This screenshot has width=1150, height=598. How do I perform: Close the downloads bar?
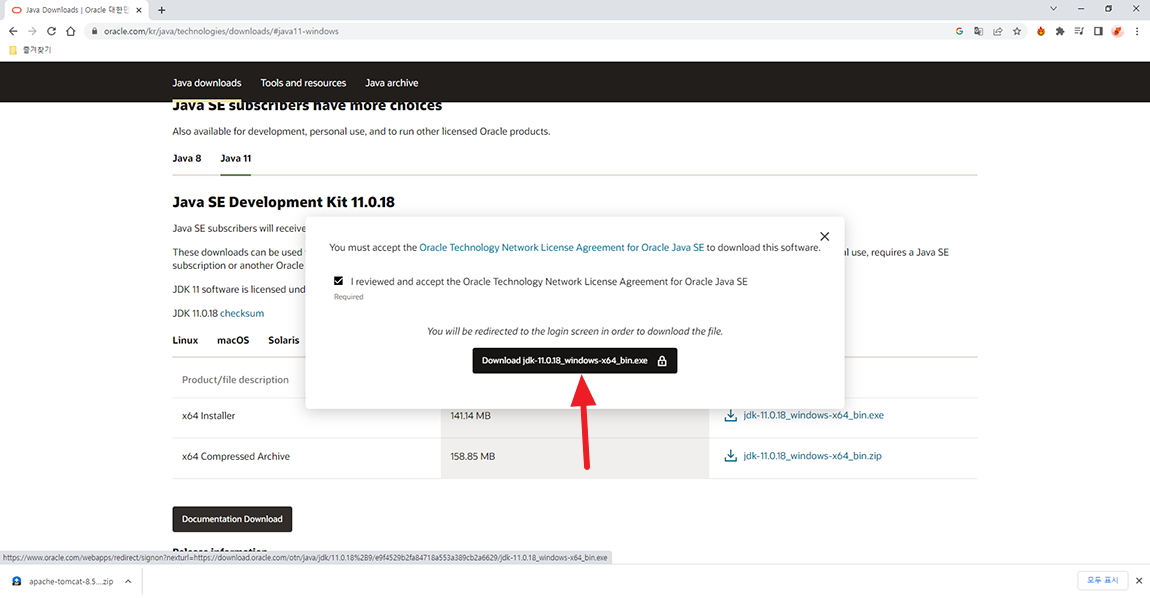1139,580
